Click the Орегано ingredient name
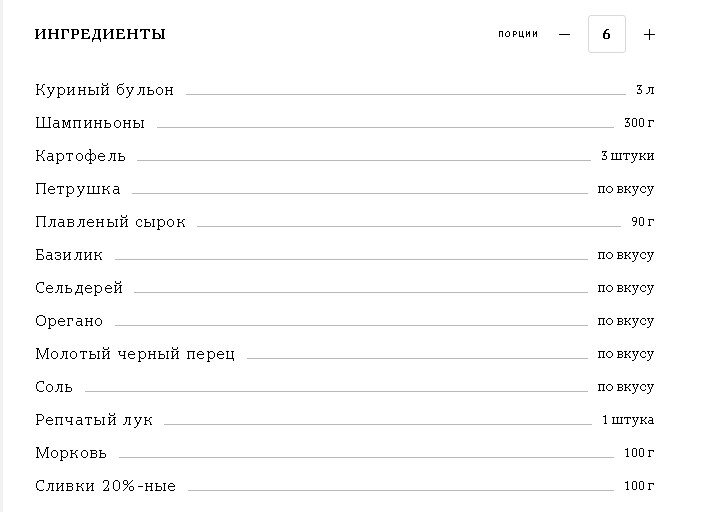 69,321
